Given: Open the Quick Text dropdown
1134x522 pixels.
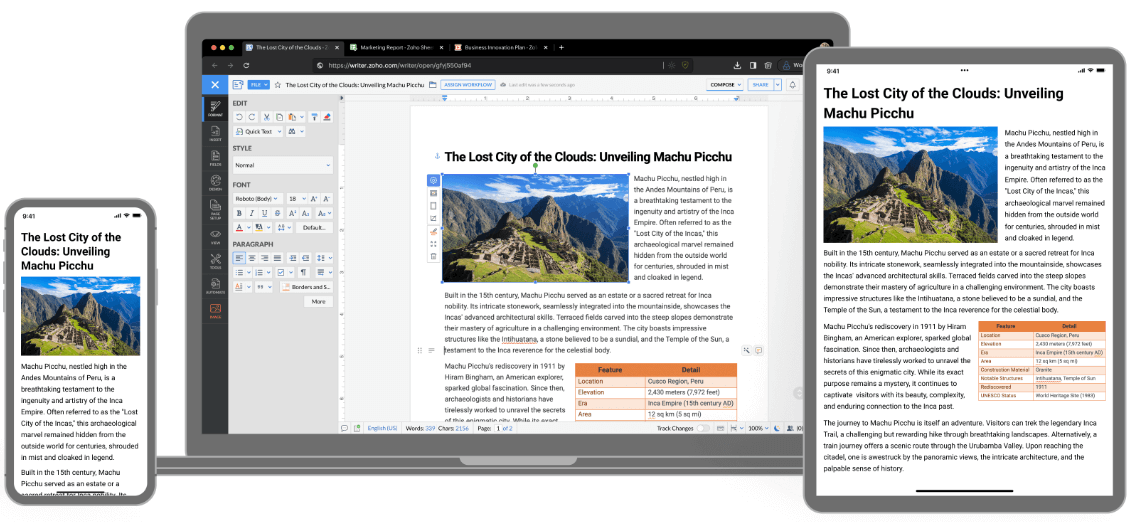Looking at the screenshot, I should (x=257, y=132).
